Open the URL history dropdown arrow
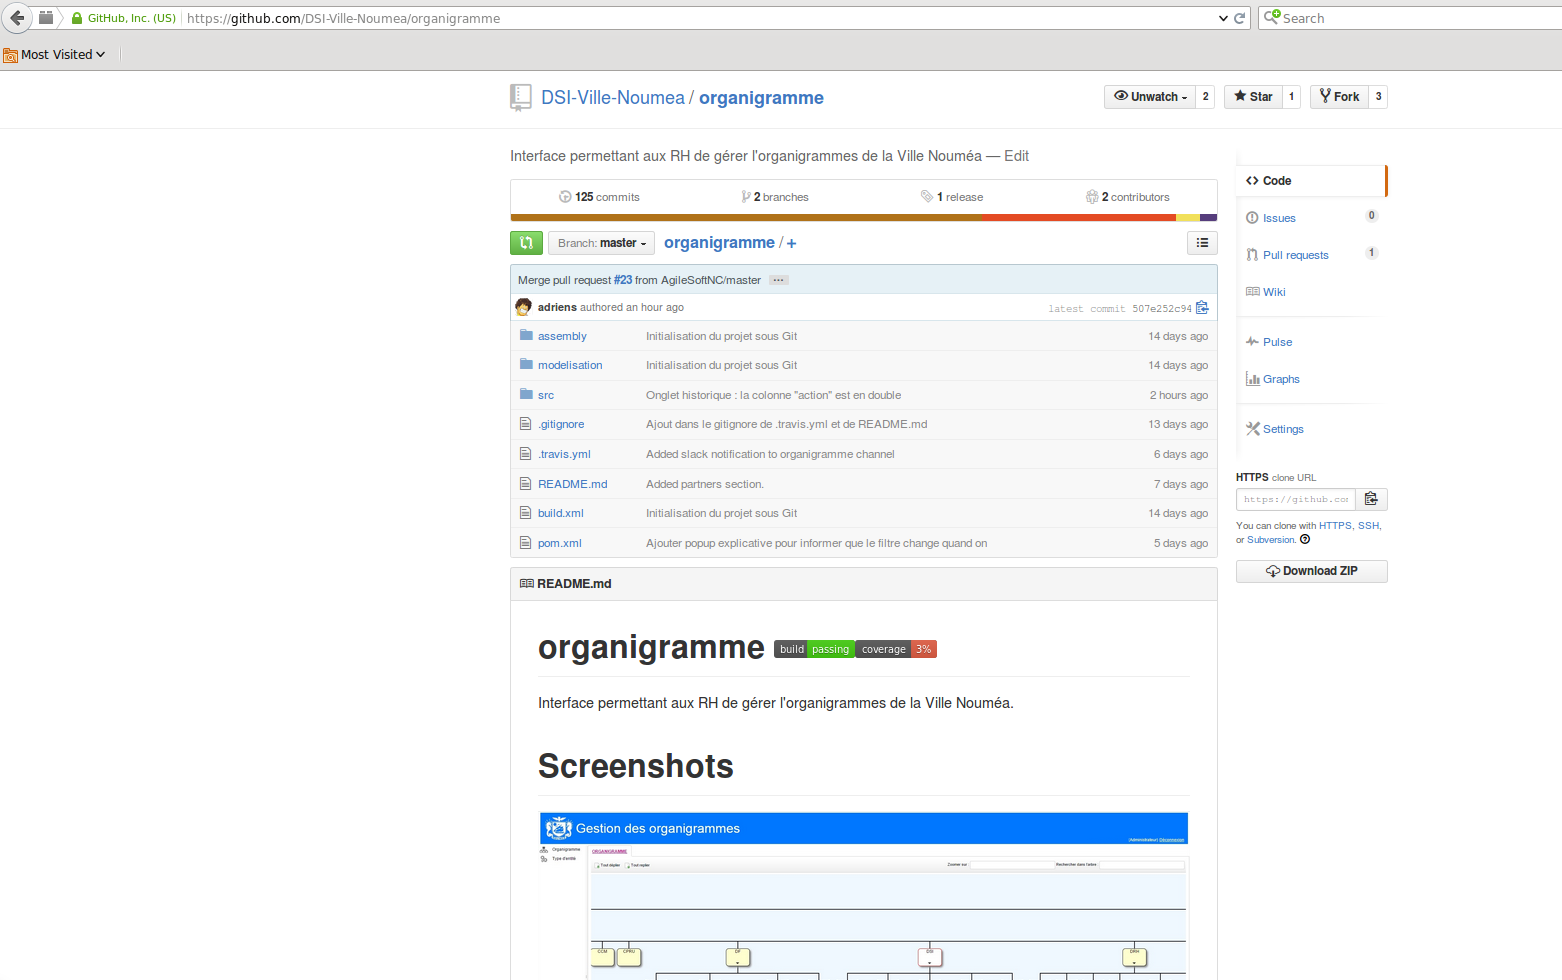Image resolution: width=1562 pixels, height=980 pixels. tap(1223, 18)
